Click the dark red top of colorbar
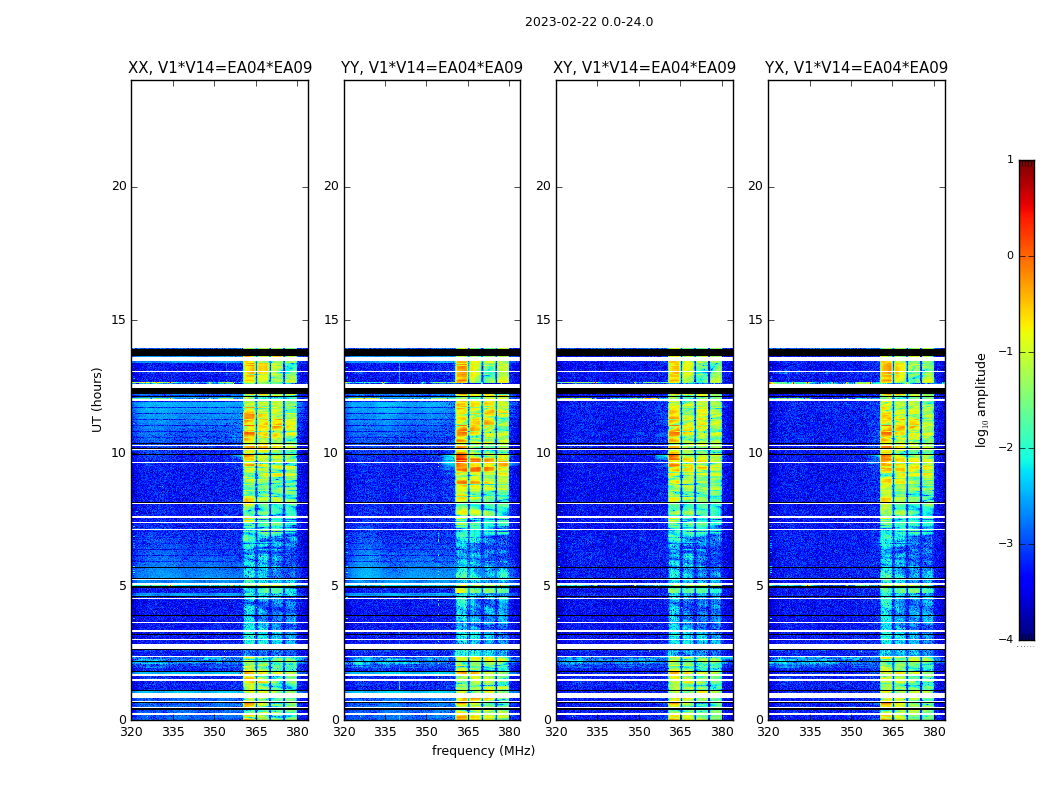Viewport: 1050px width, 800px height. click(x=1026, y=166)
